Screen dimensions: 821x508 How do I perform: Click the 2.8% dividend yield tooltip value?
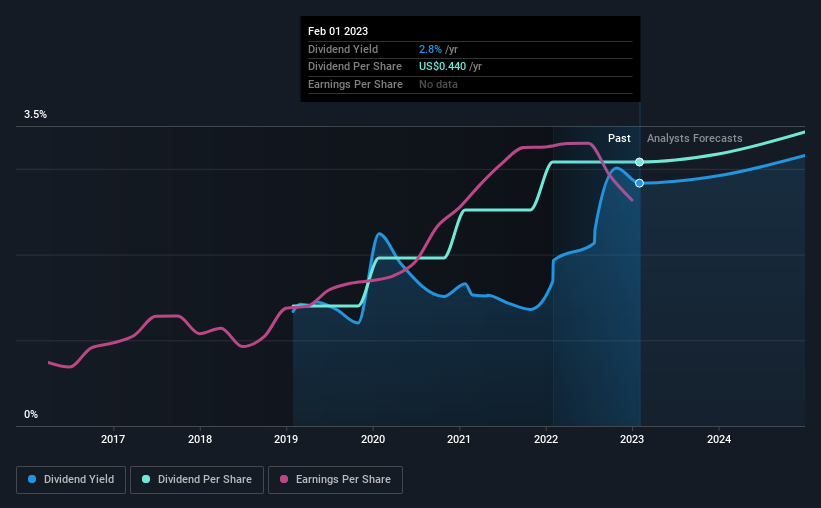430,49
